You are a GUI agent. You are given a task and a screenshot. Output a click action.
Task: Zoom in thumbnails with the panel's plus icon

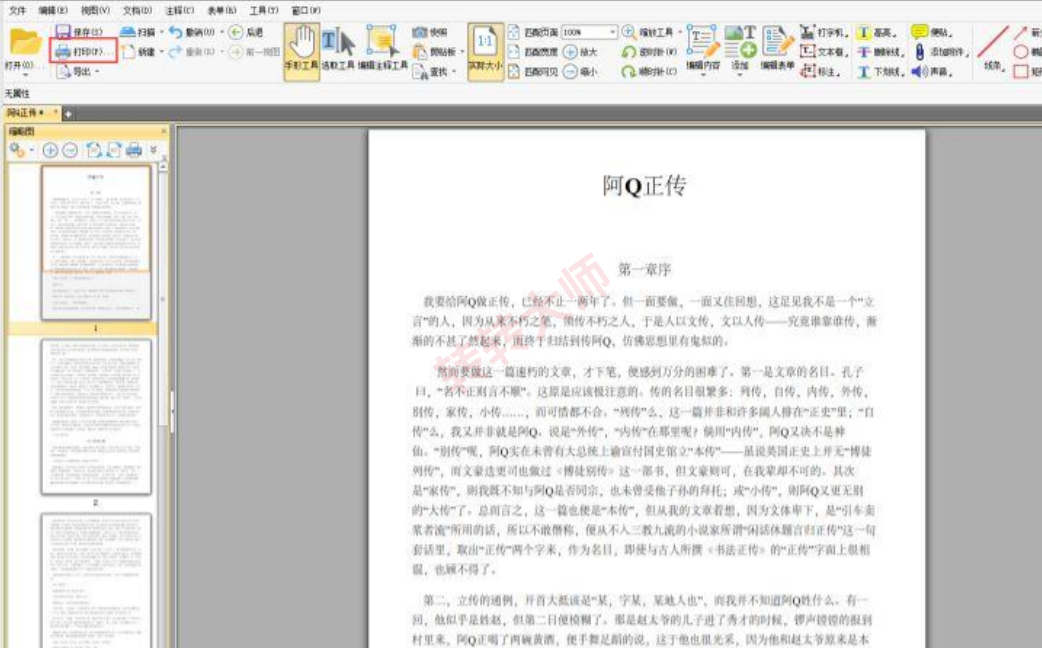pyautogui.click(x=50, y=150)
